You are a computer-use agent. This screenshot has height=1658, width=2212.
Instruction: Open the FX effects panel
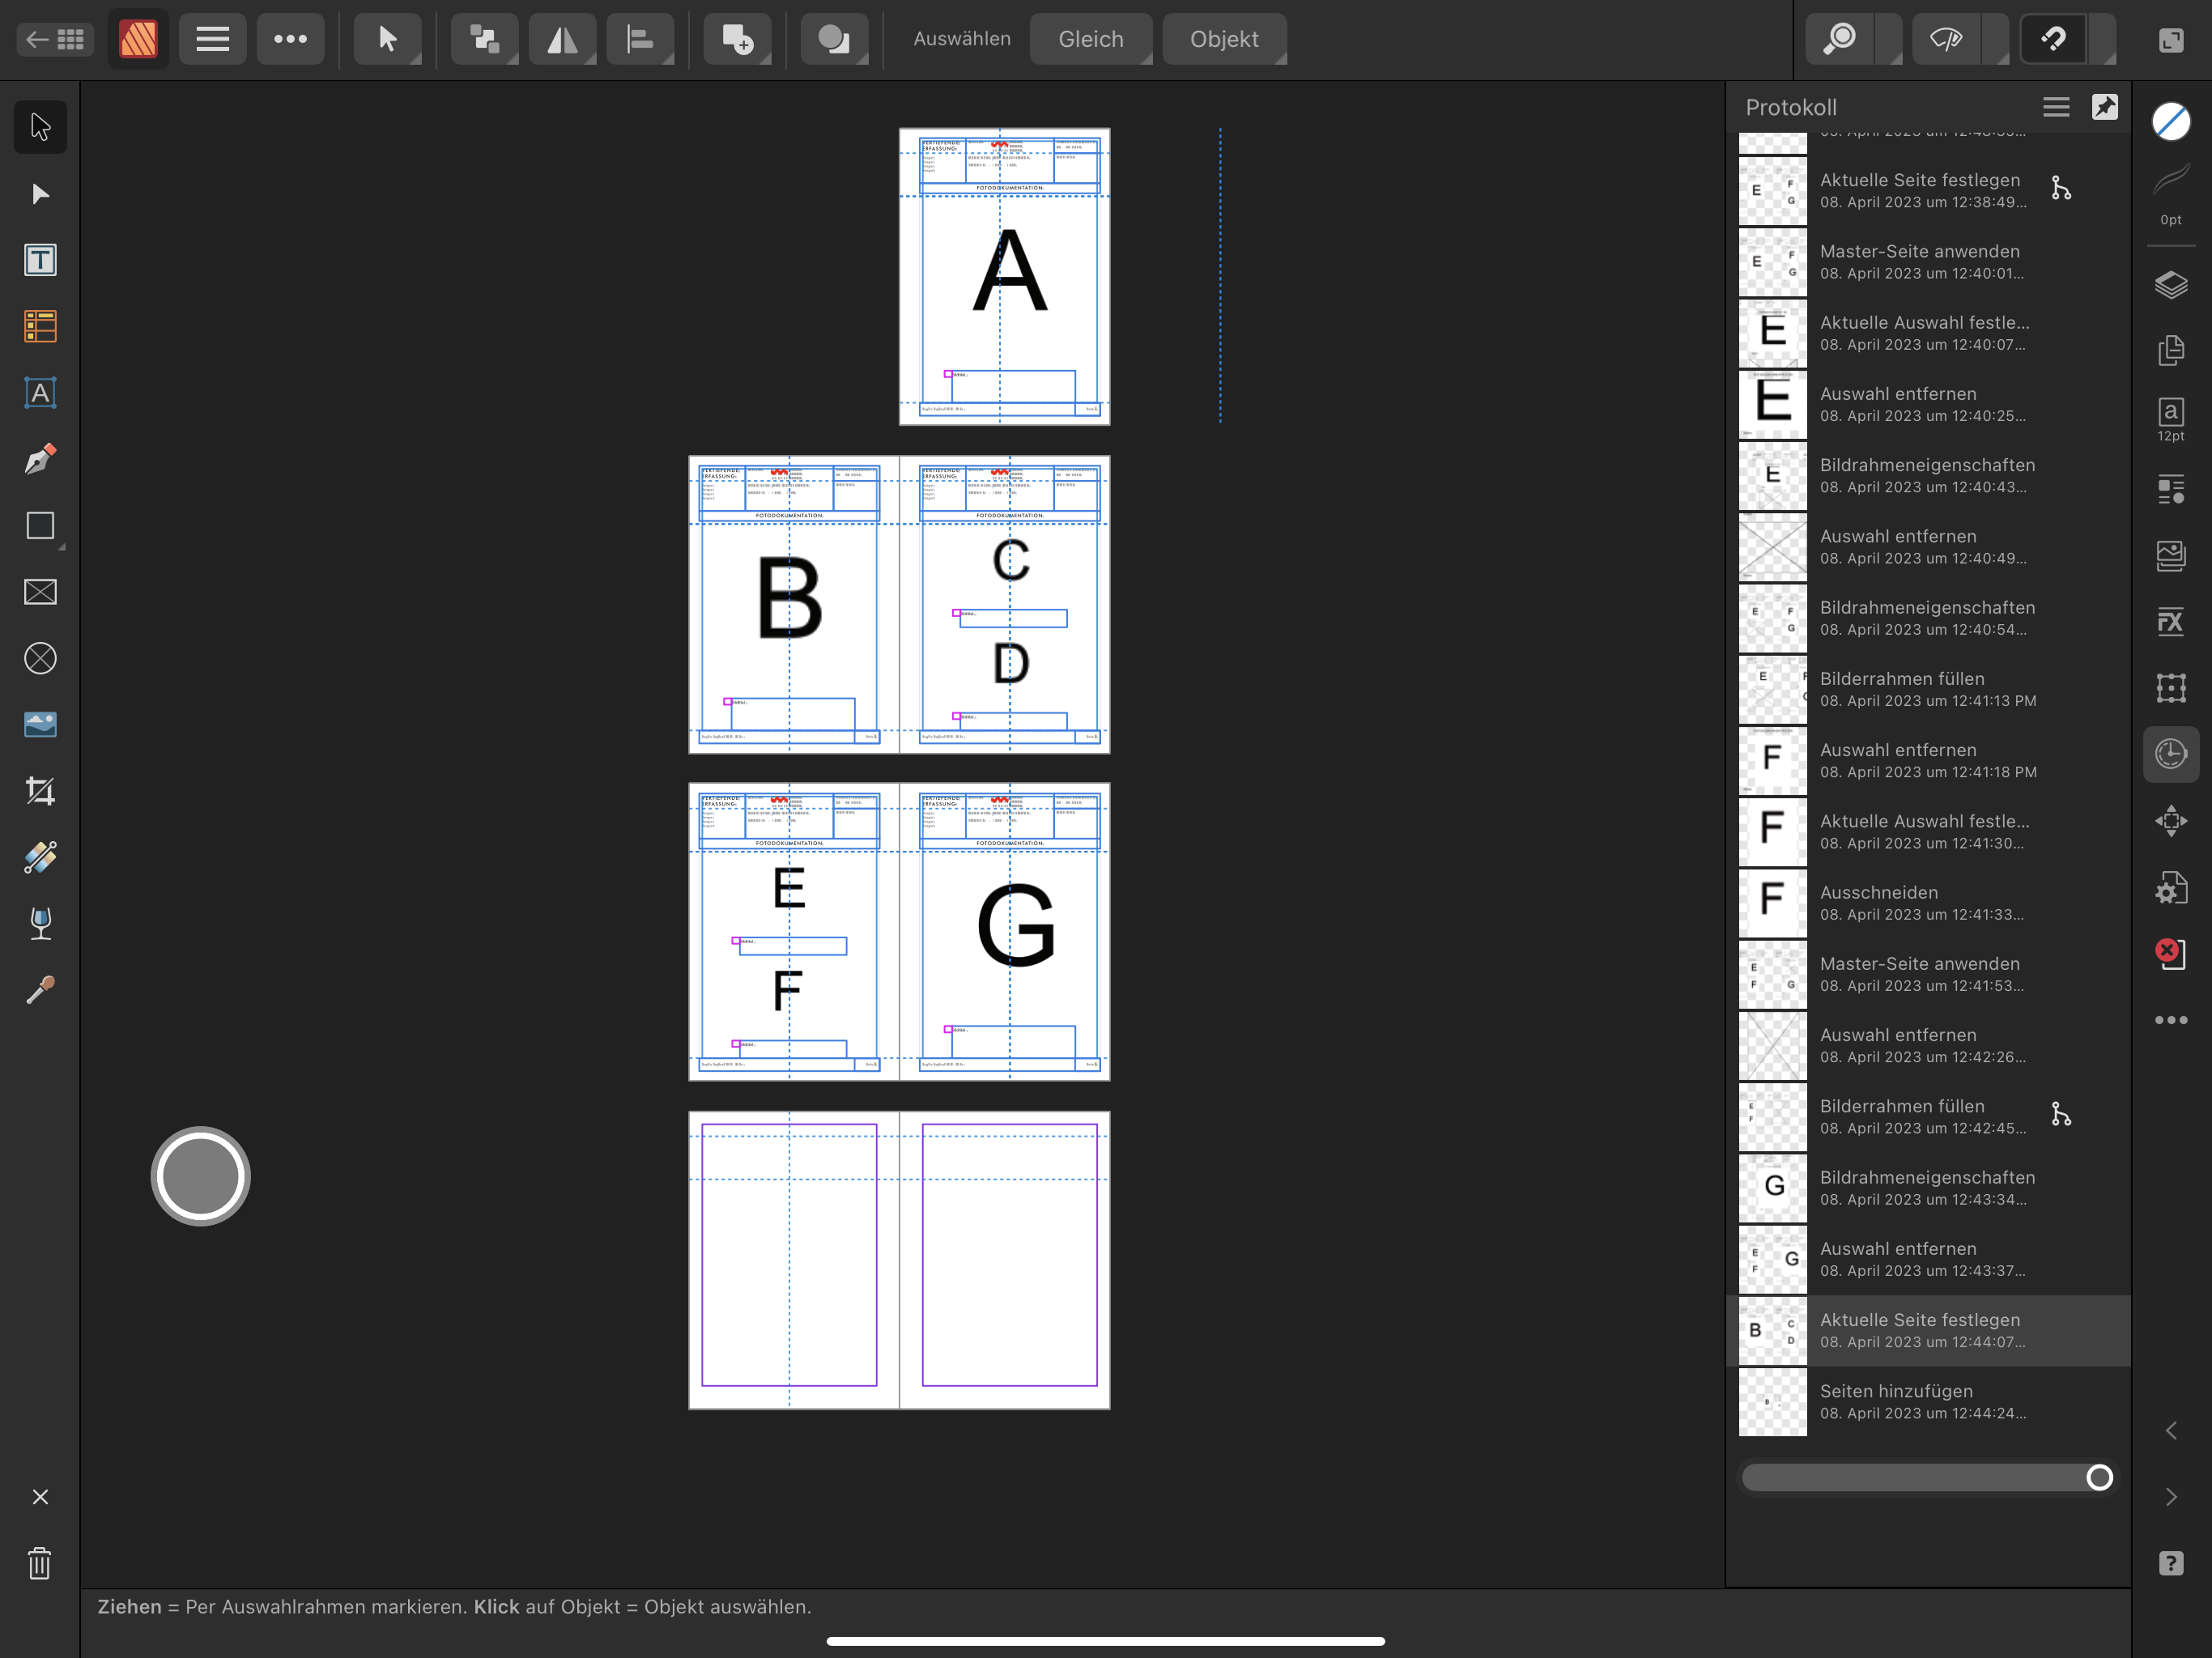point(2170,621)
